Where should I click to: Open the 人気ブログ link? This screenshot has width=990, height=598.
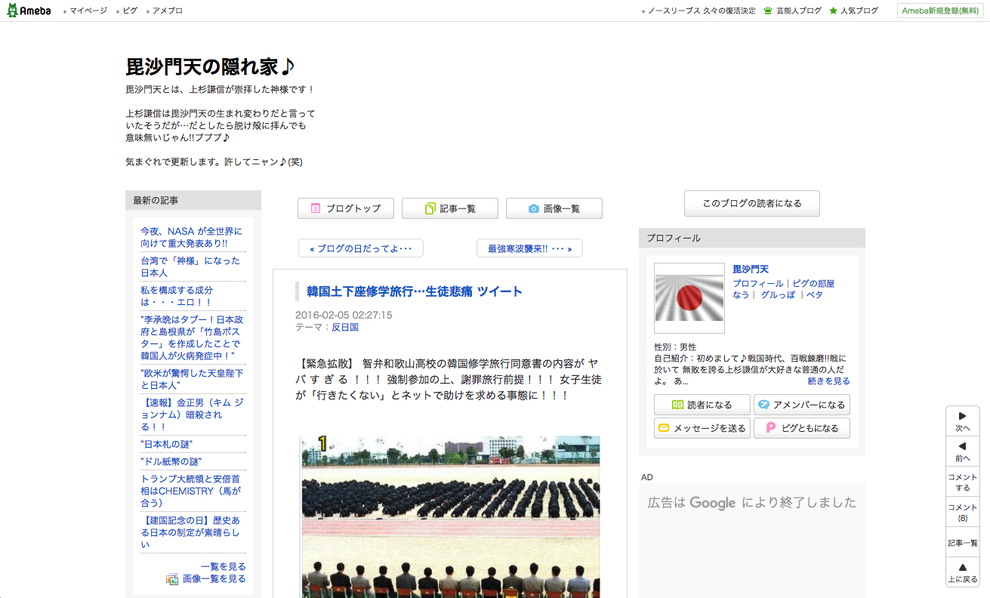[859, 11]
